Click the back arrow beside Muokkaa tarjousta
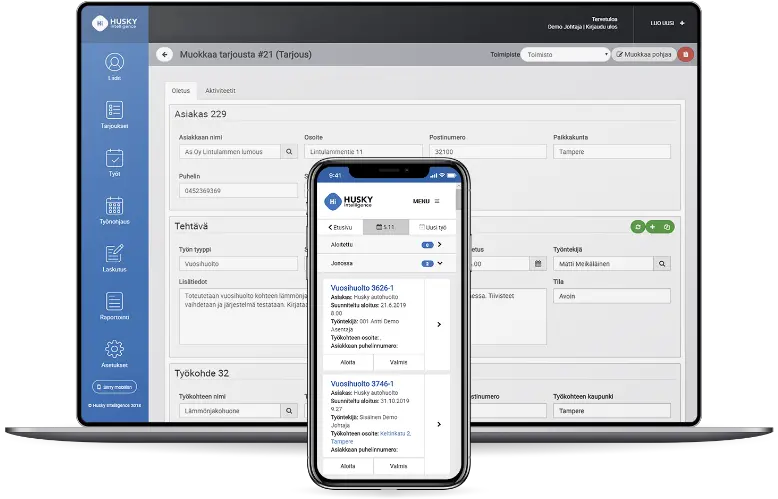Screen dimensions: 778x499 (165, 54)
